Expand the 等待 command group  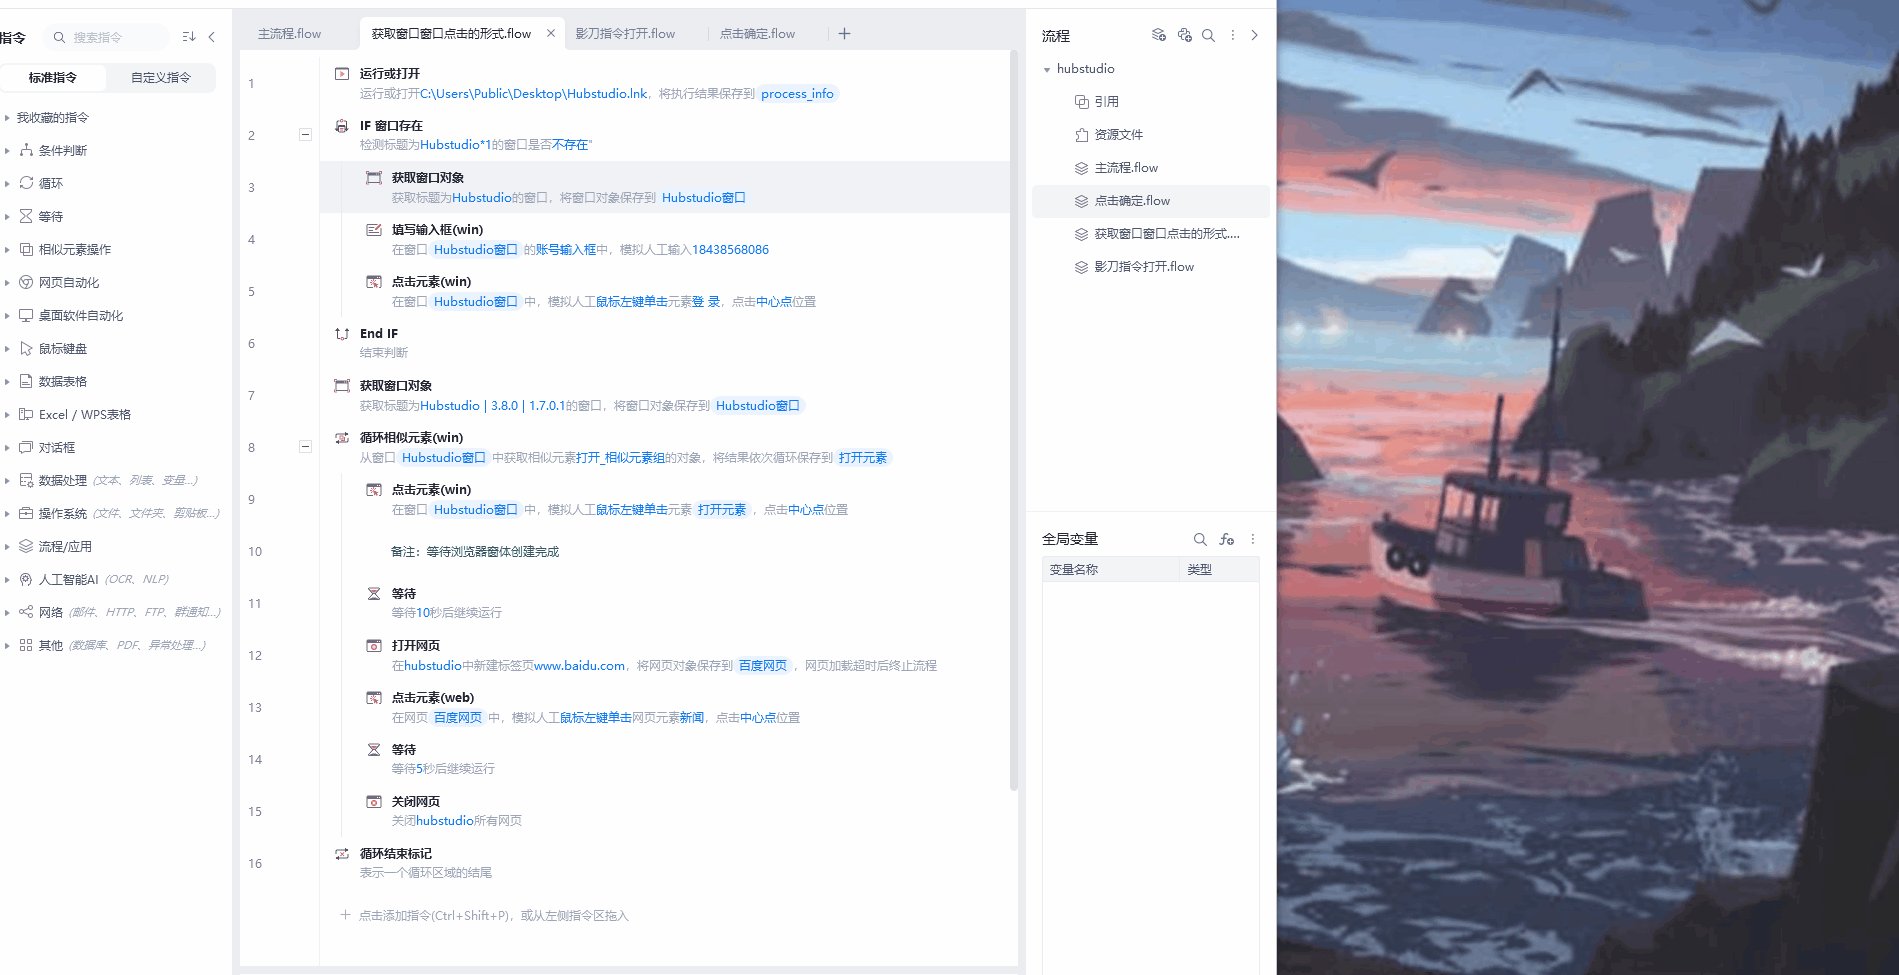pyautogui.click(x=7, y=216)
